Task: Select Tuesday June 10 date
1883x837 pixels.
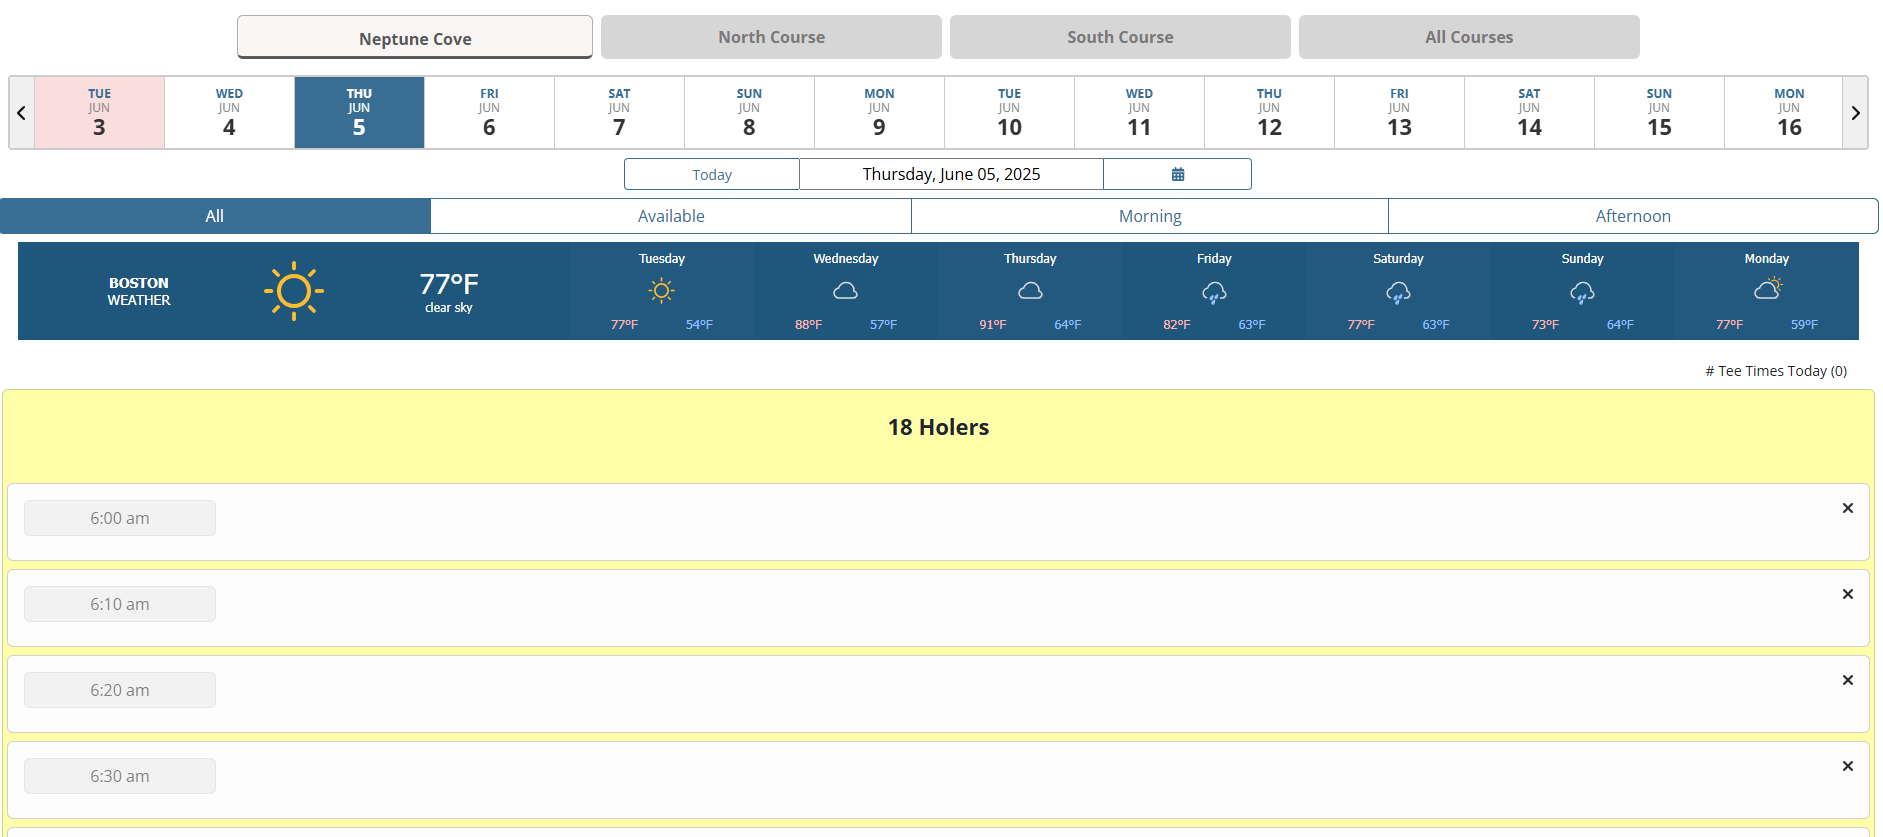Action: coord(1009,113)
